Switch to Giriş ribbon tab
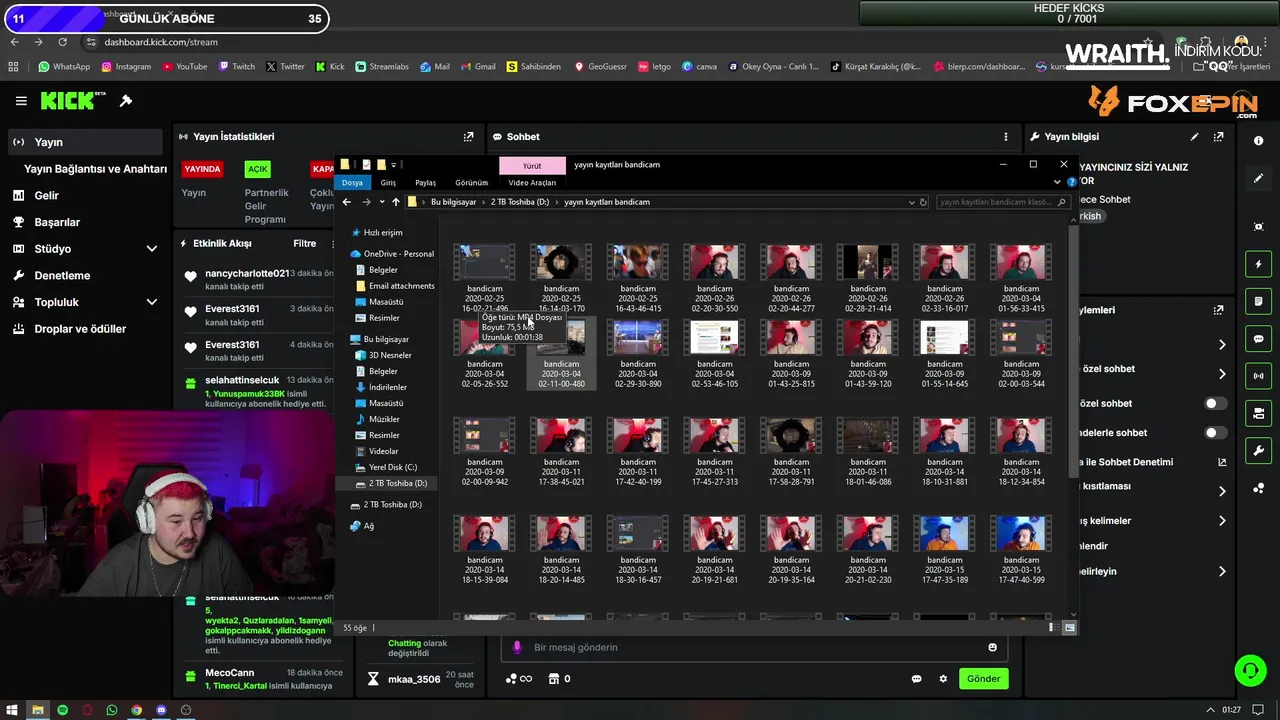Viewport: 1280px width, 720px height. point(388,183)
